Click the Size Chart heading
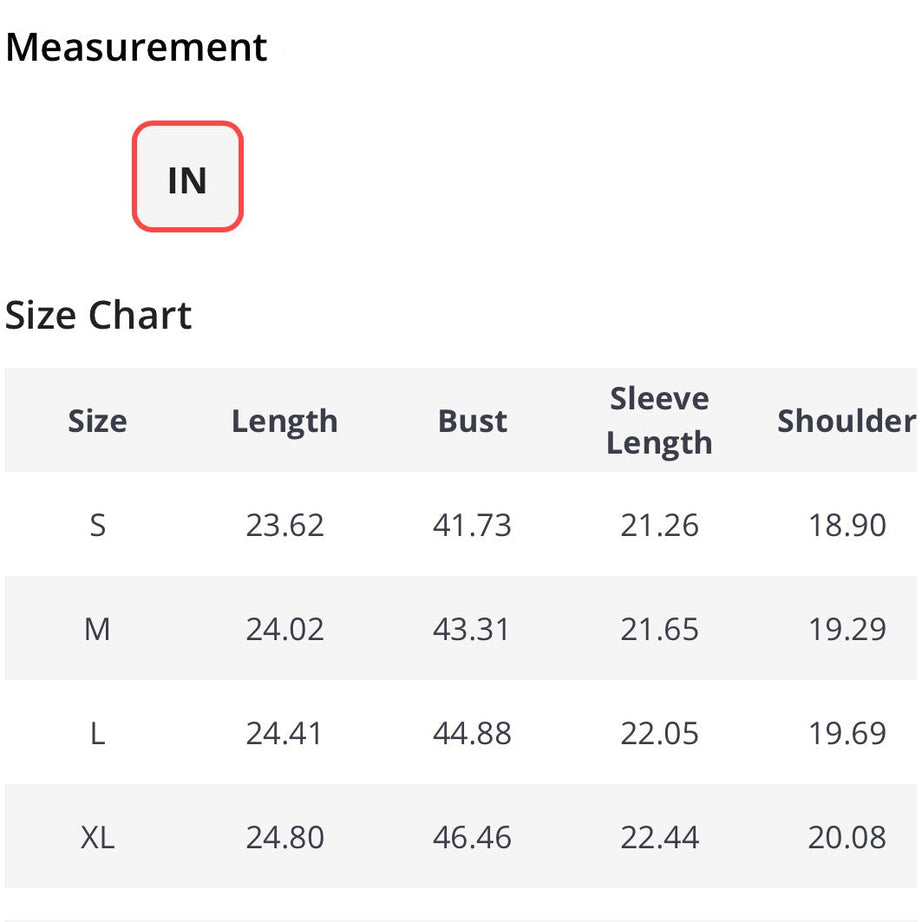Viewport: 922px width, 922px height. tap(98, 316)
